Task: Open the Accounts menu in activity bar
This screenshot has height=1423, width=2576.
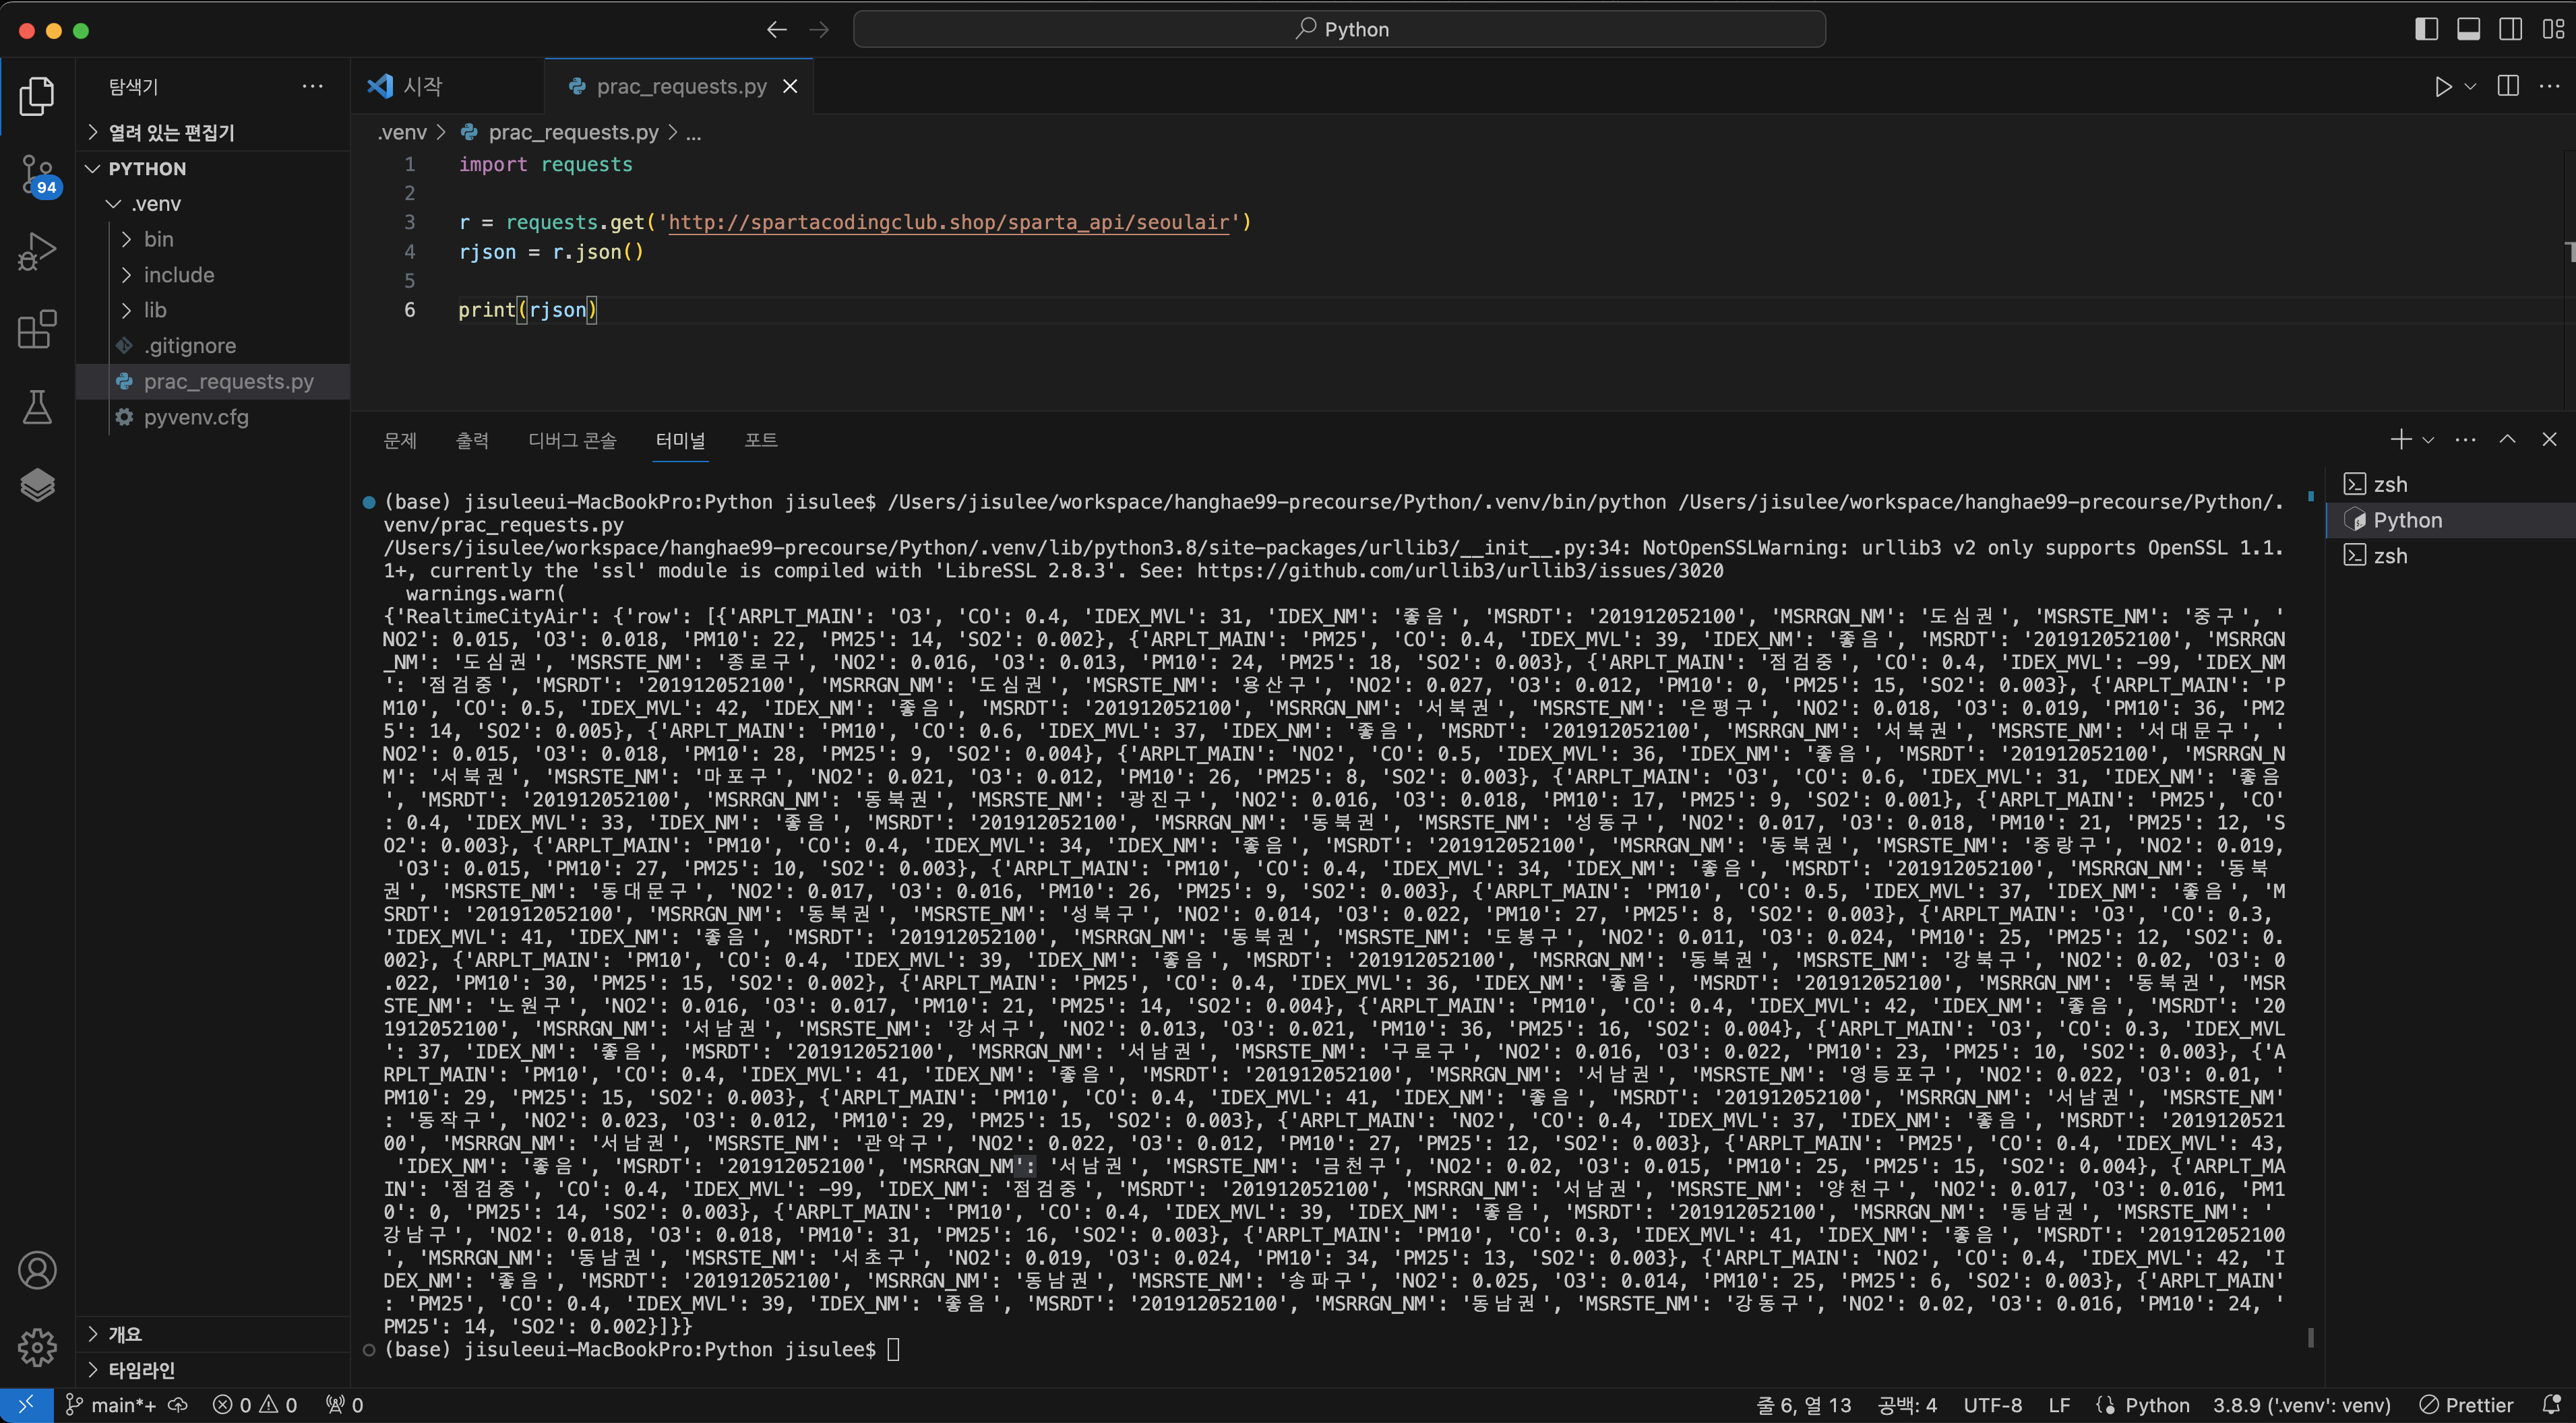Action: (37, 1270)
